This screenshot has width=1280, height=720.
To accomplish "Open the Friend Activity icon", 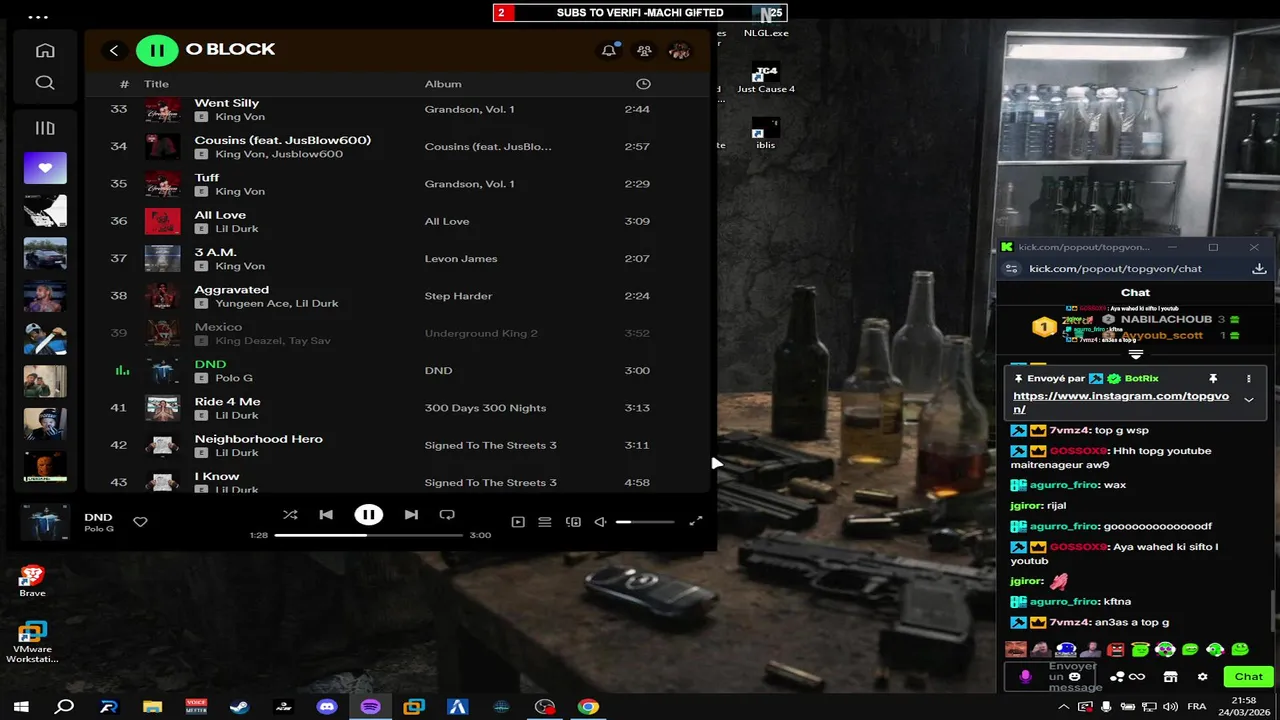I will pyautogui.click(x=645, y=50).
